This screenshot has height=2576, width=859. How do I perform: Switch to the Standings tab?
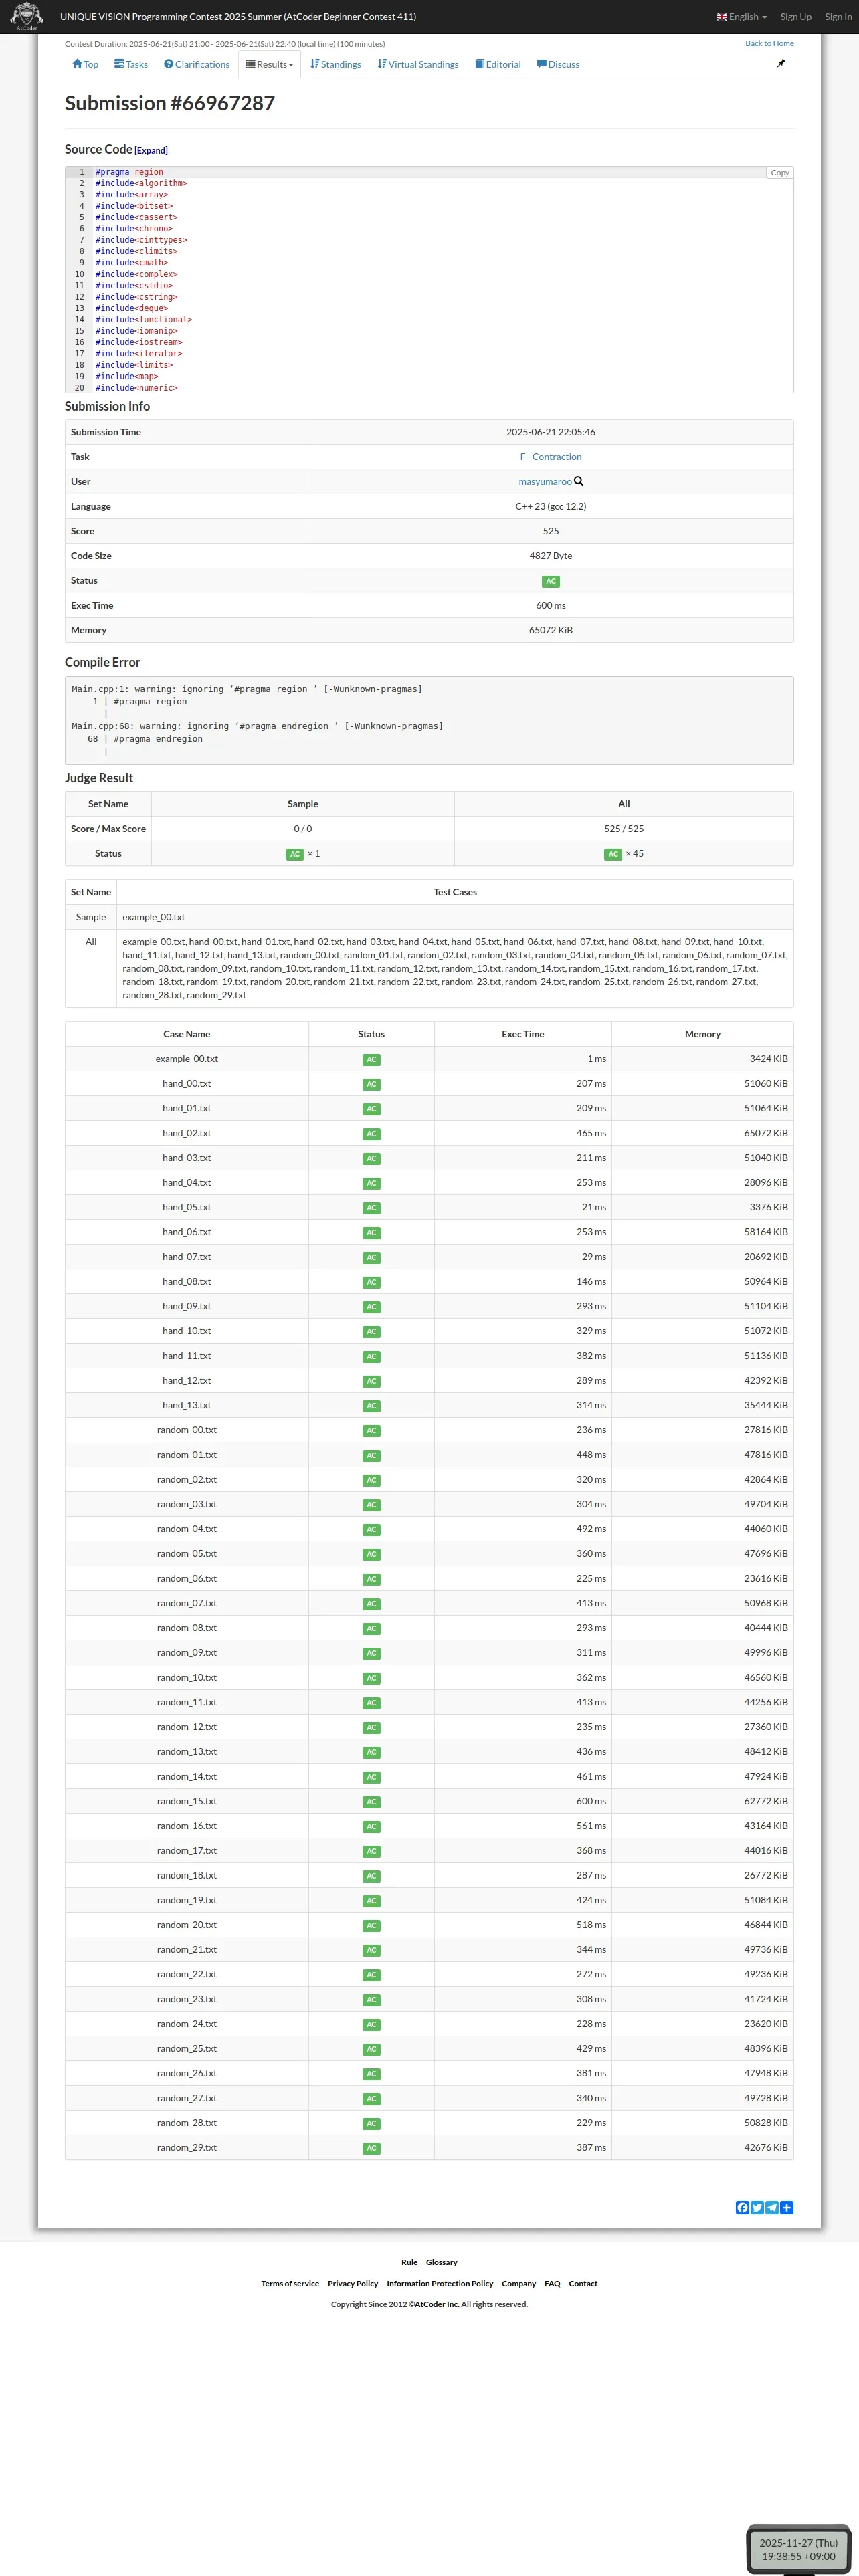[335, 64]
